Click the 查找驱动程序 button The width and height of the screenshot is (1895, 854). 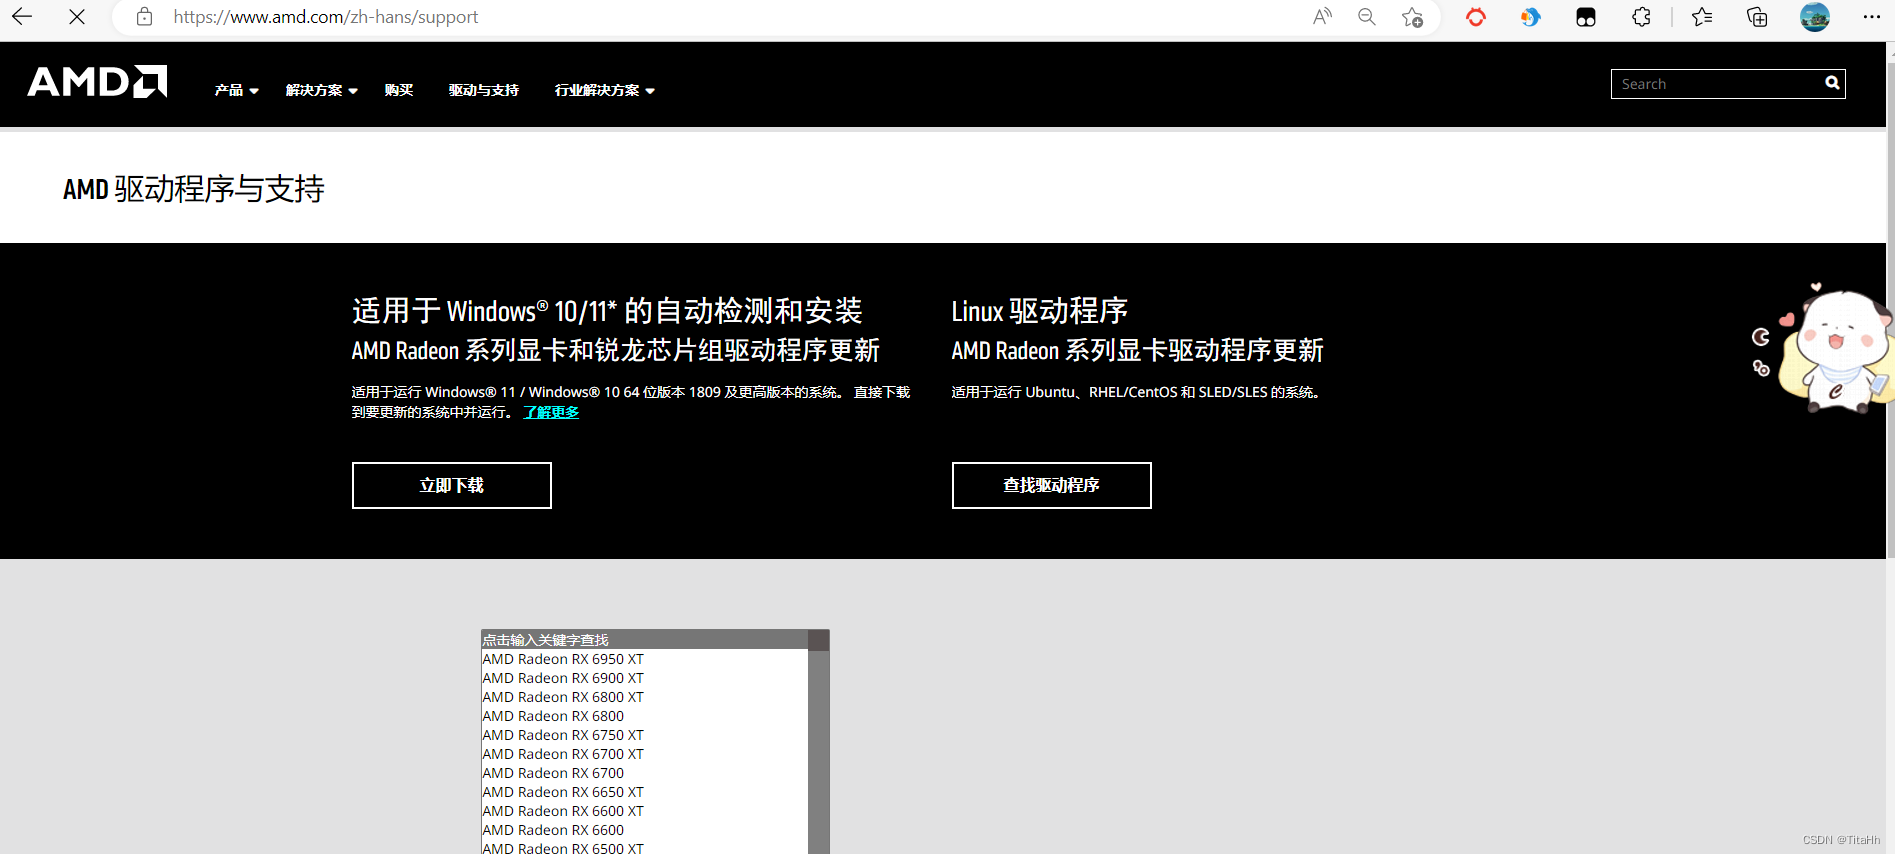click(1052, 485)
